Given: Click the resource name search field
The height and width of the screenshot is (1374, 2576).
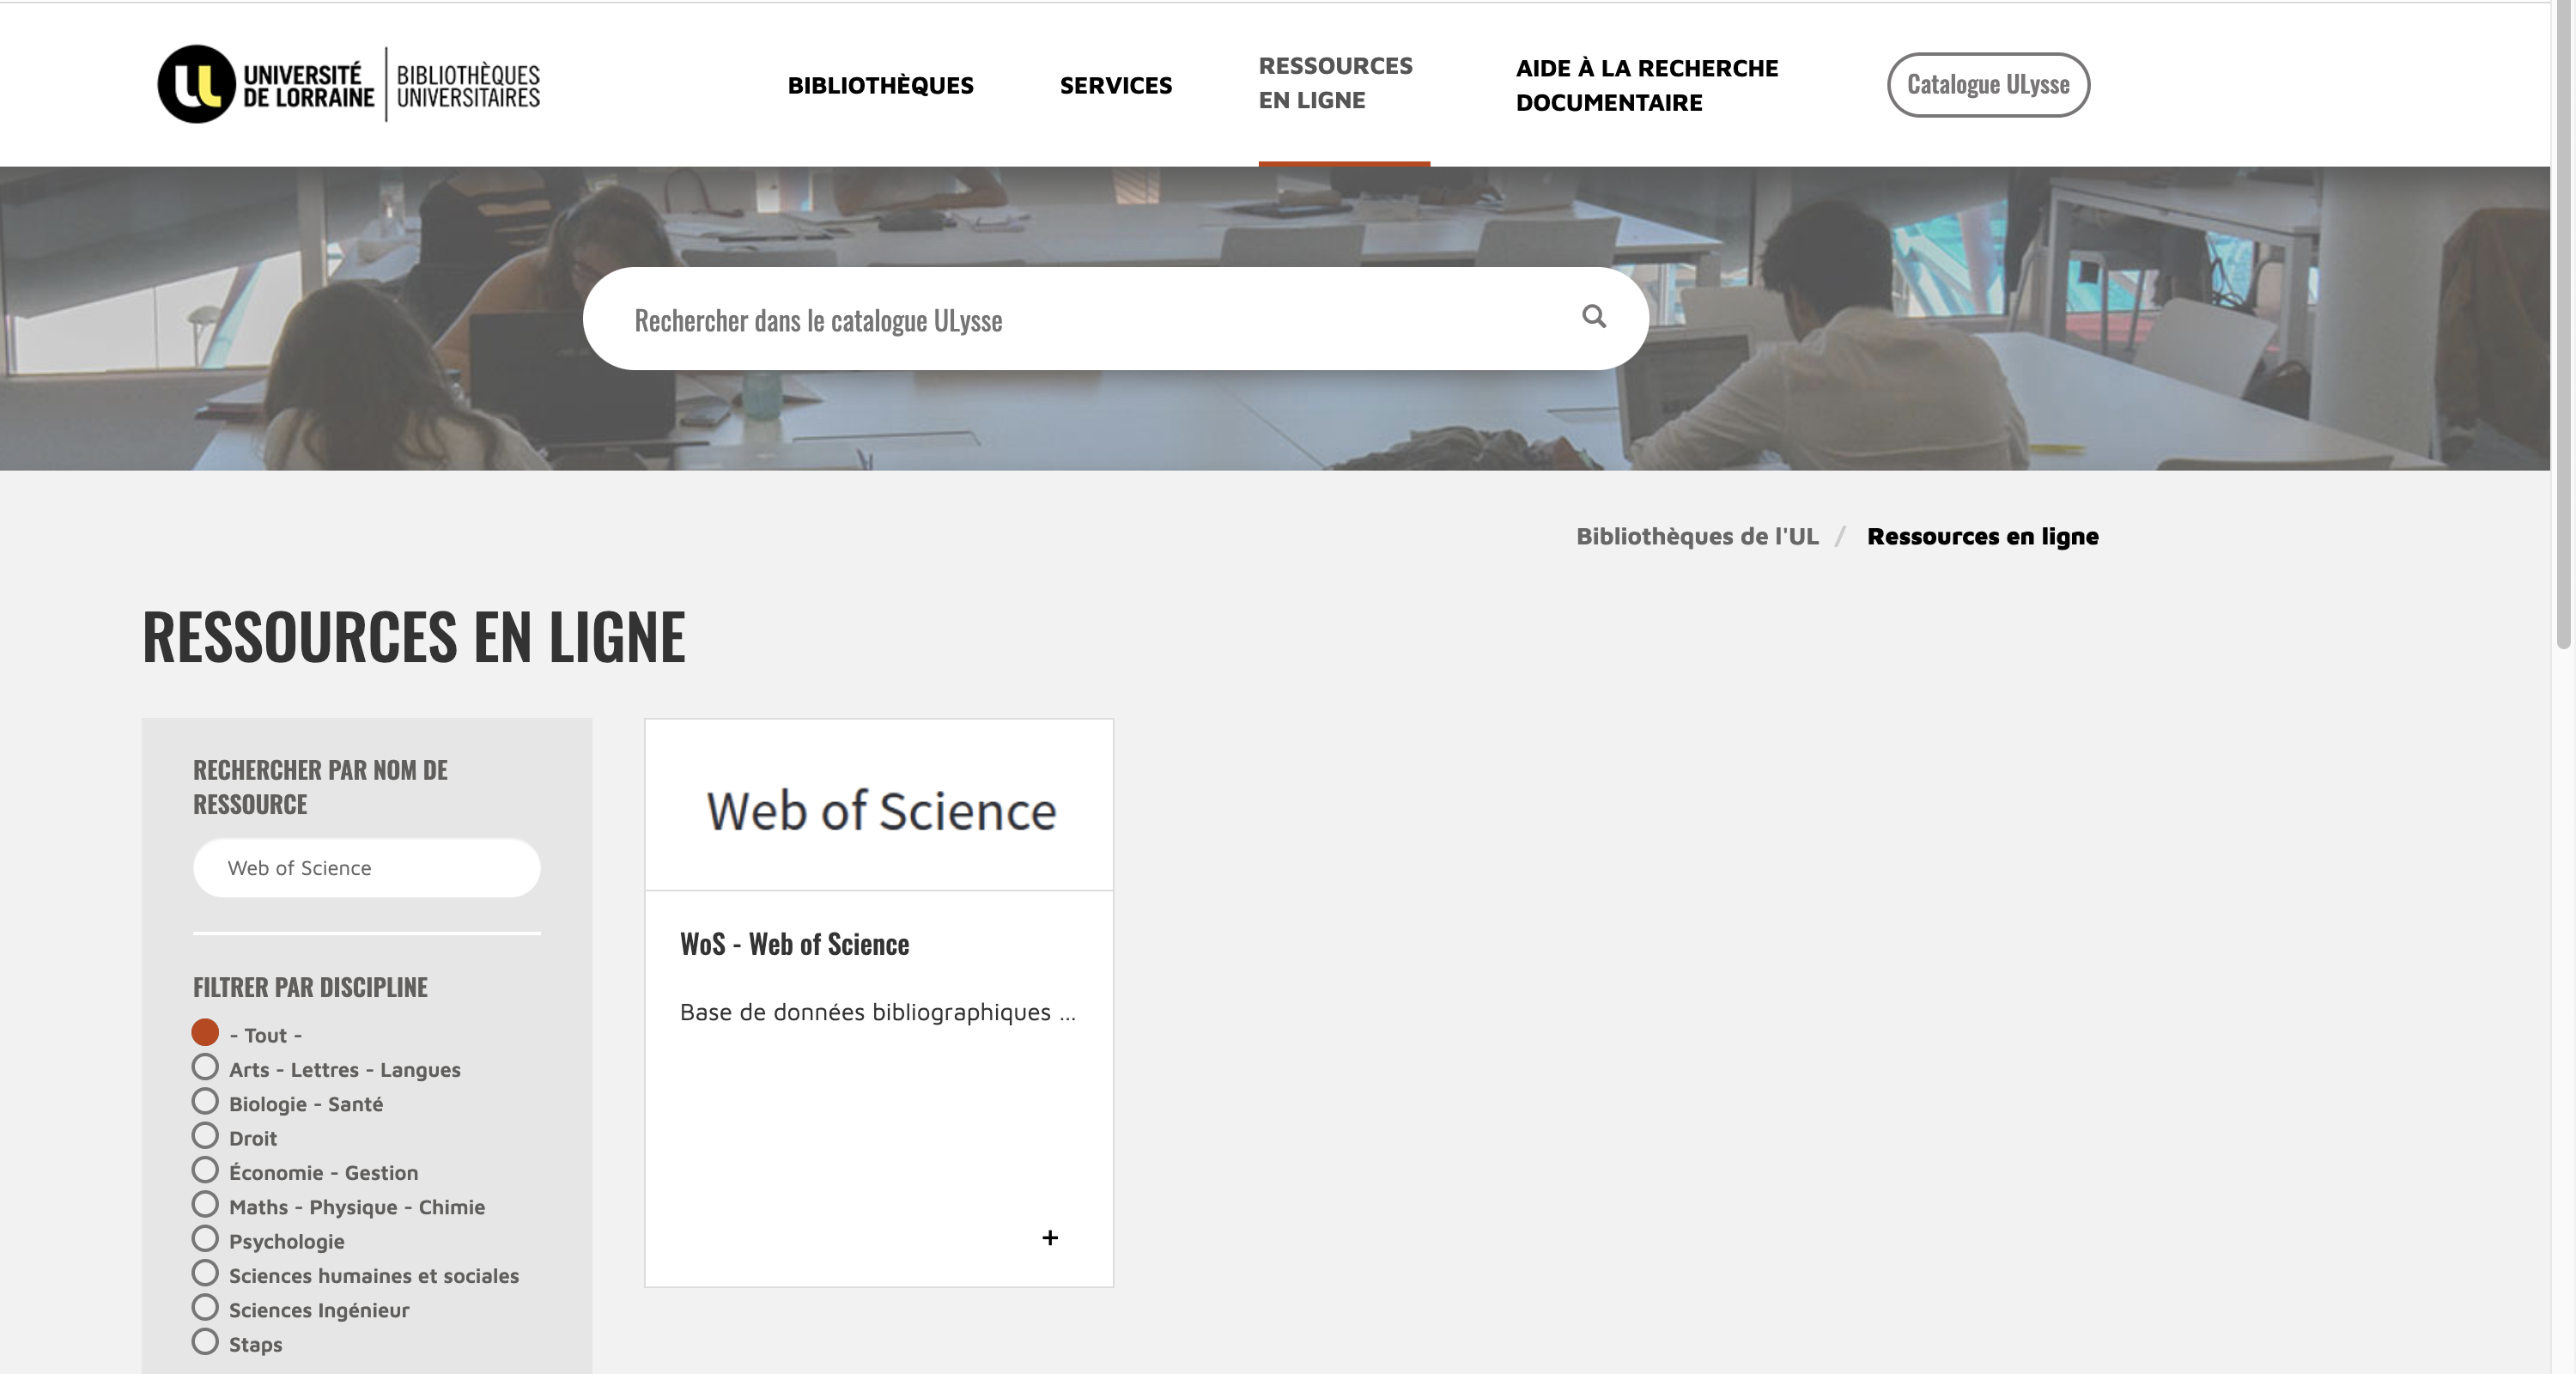Looking at the screenshot, I should pos(366,868).
